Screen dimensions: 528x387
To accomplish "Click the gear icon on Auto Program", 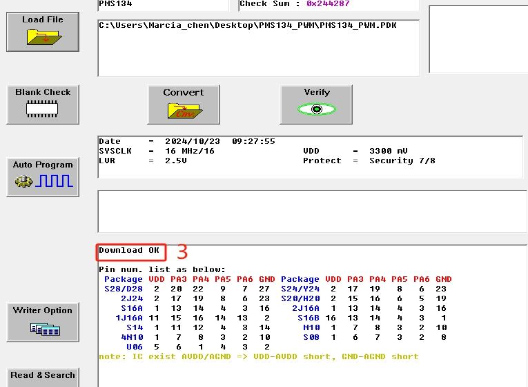I will (x=24, y=182).
